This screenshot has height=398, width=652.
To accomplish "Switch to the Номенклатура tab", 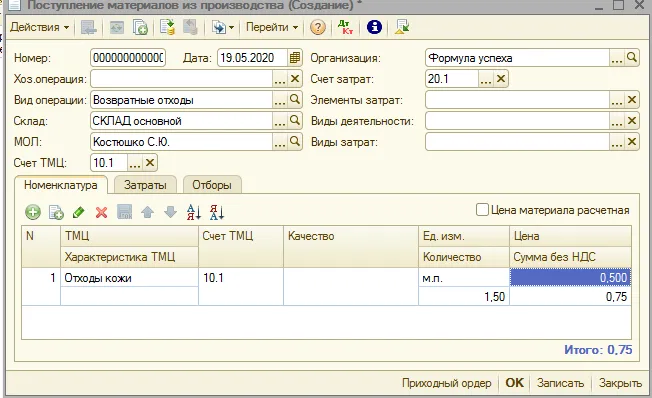I will (x=61, y=185).
